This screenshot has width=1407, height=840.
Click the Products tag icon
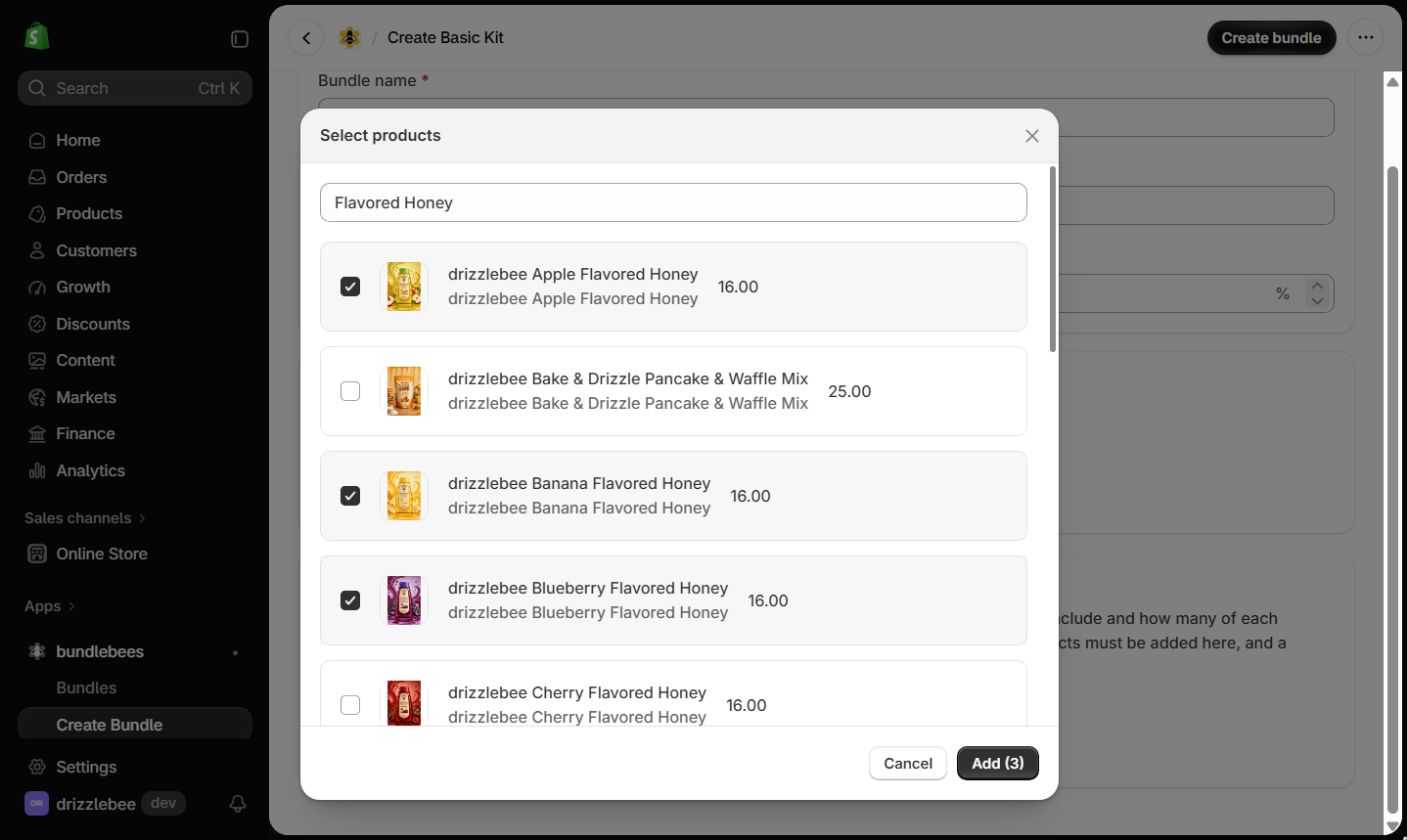(x=37, y=214)
